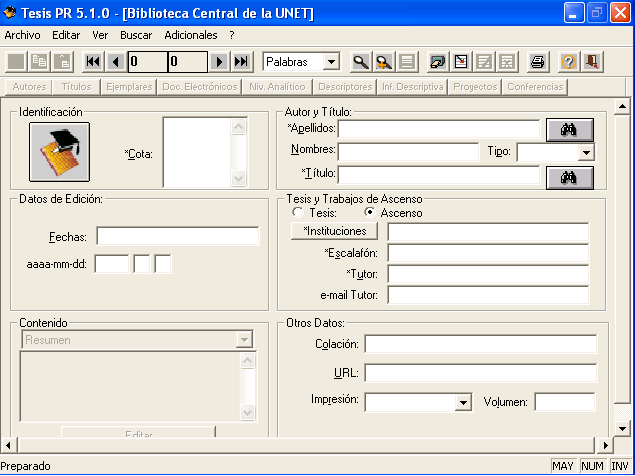Jump to the last record
Viewport: 635px width, 476px height.
tap(242, 62)
